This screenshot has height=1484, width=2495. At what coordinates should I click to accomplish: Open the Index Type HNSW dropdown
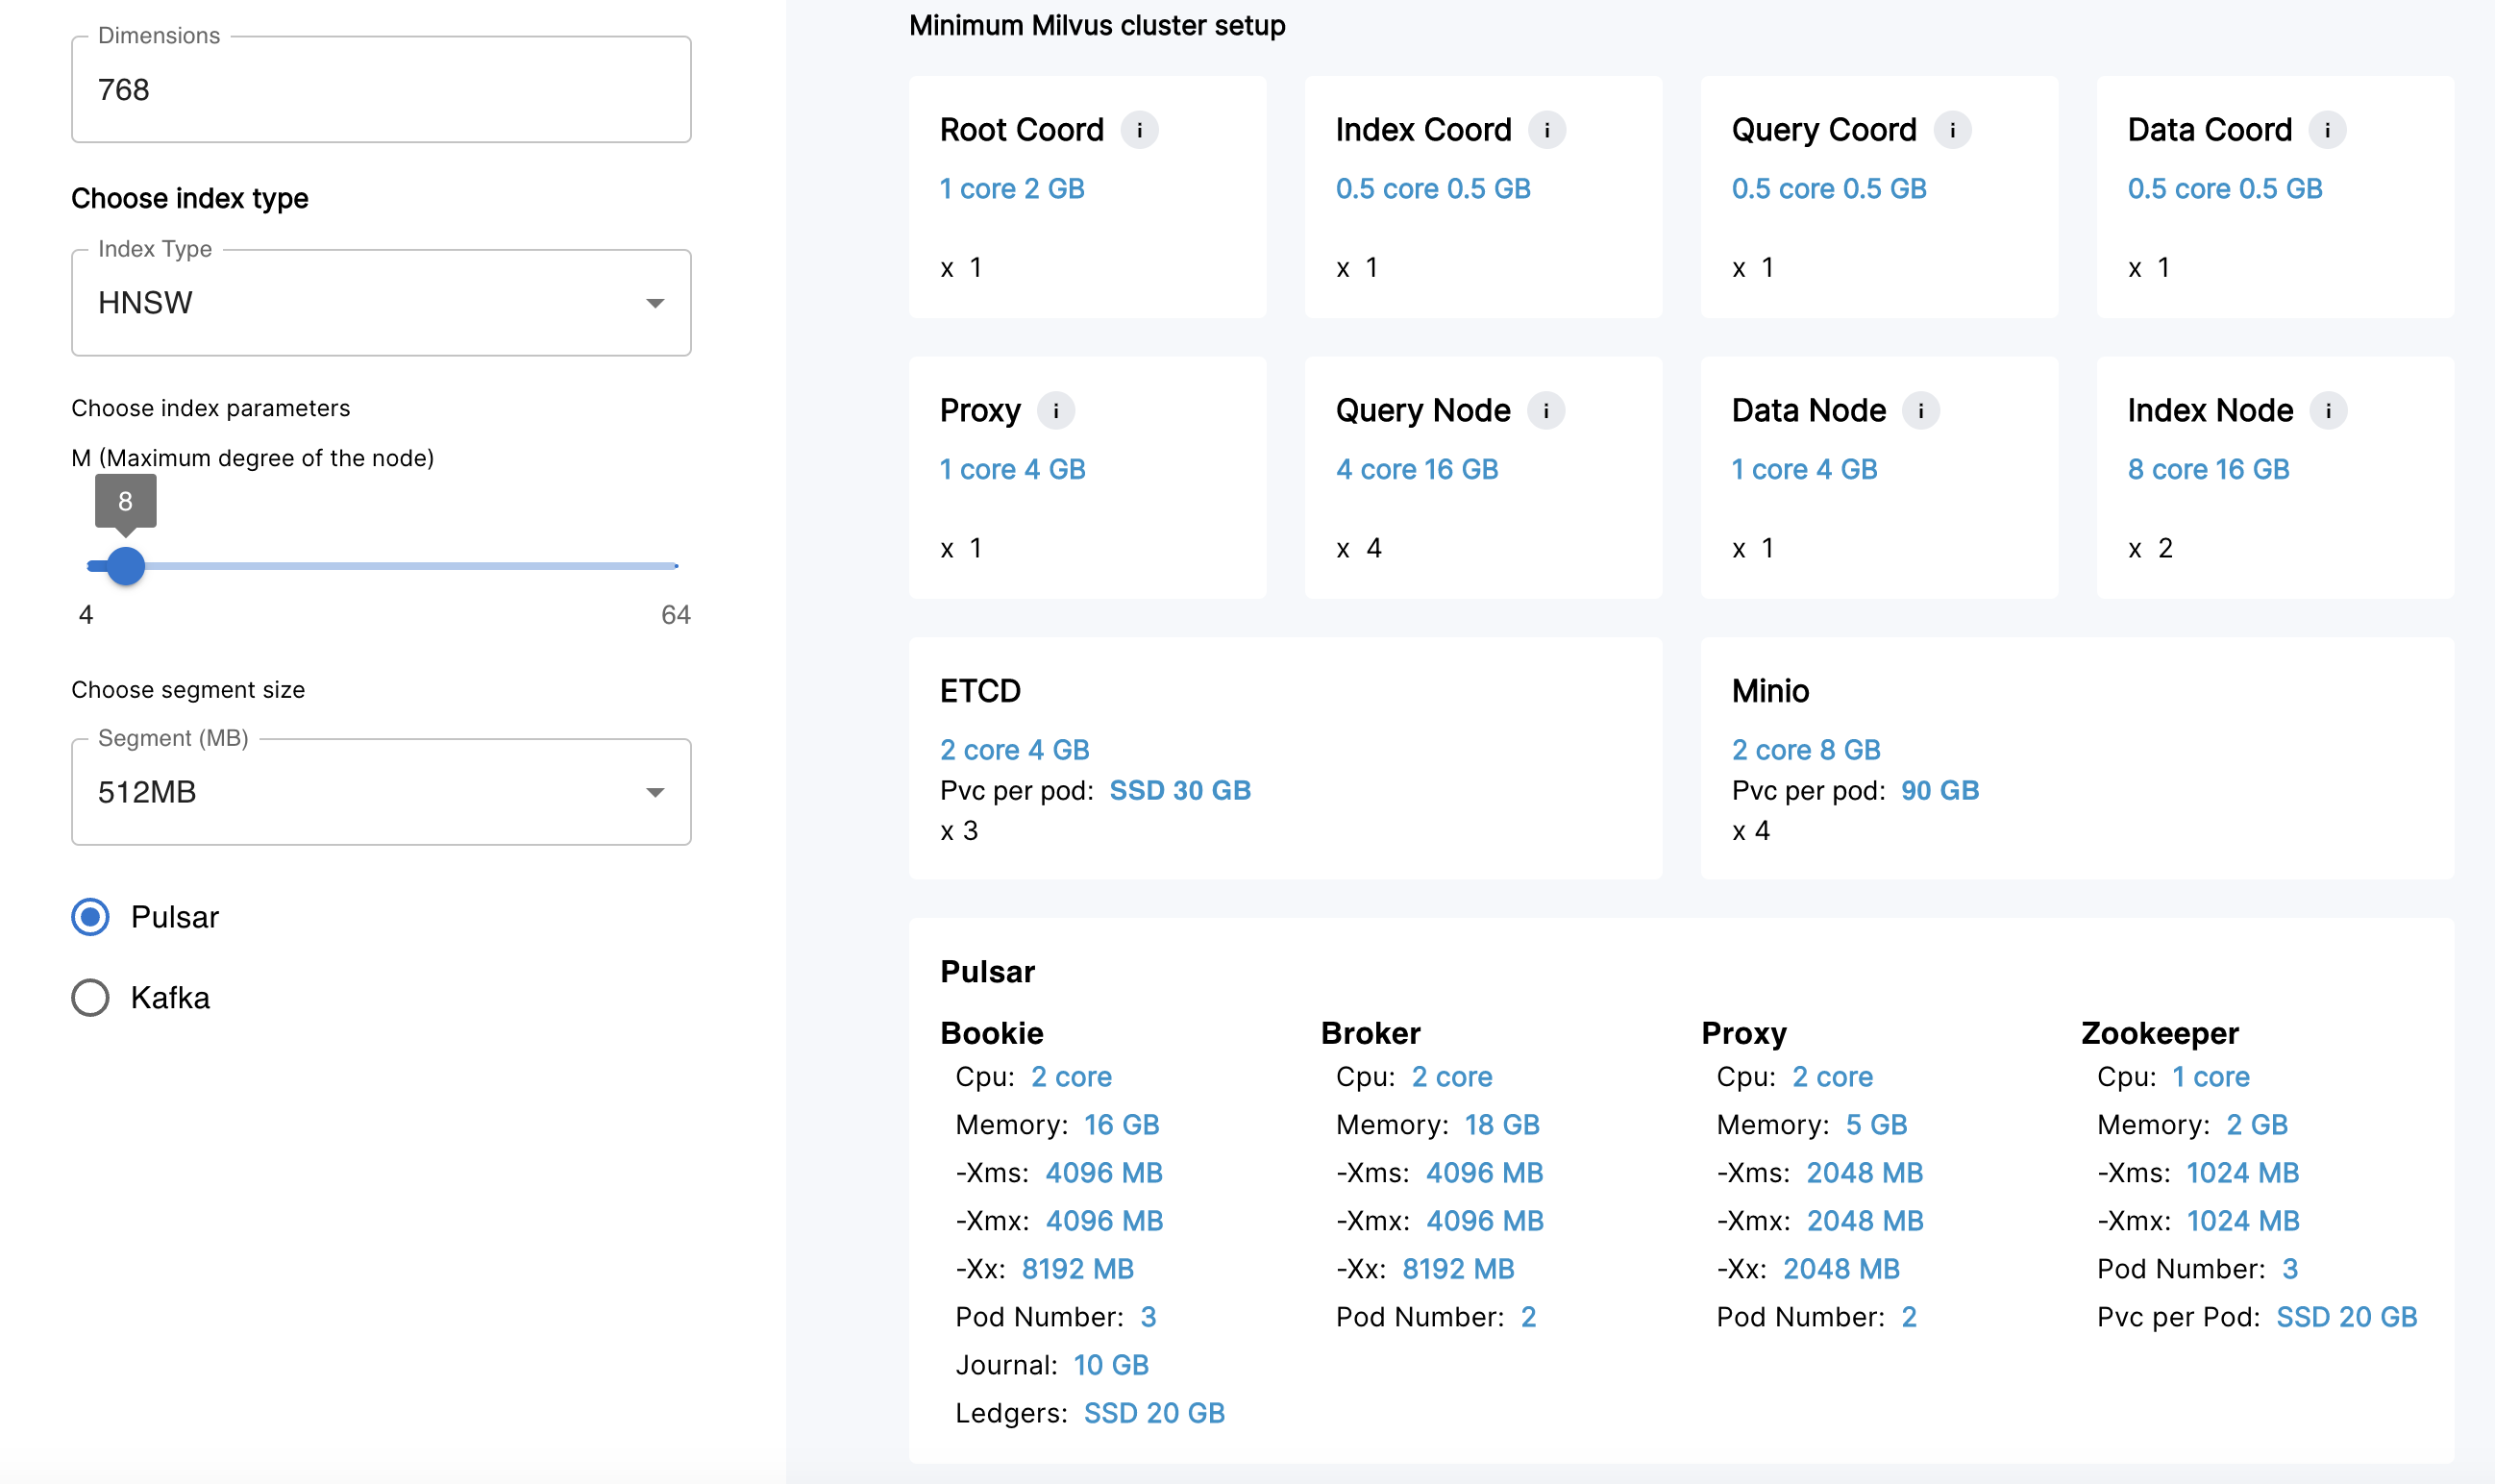pyautogui.click(x=380, y=303)
